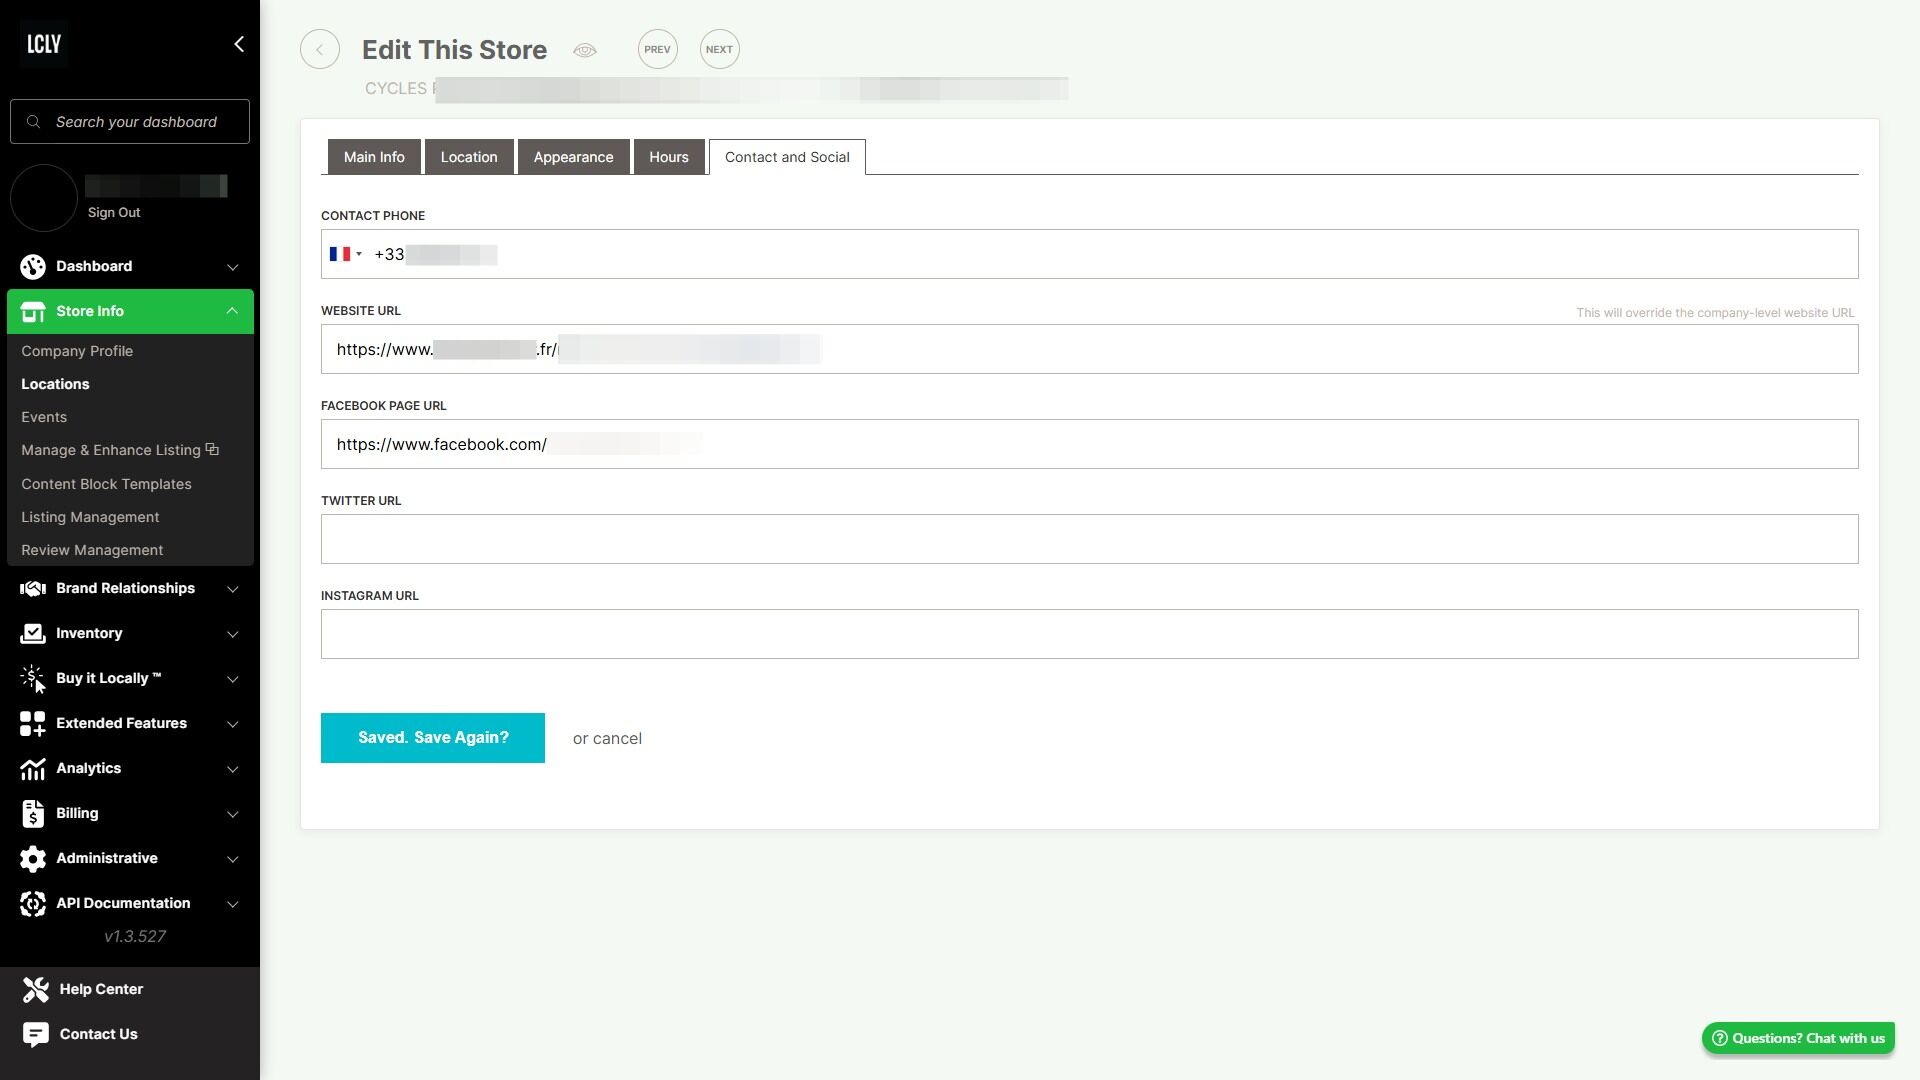Expand the Inventory section chevron

[x=232, y=634]
